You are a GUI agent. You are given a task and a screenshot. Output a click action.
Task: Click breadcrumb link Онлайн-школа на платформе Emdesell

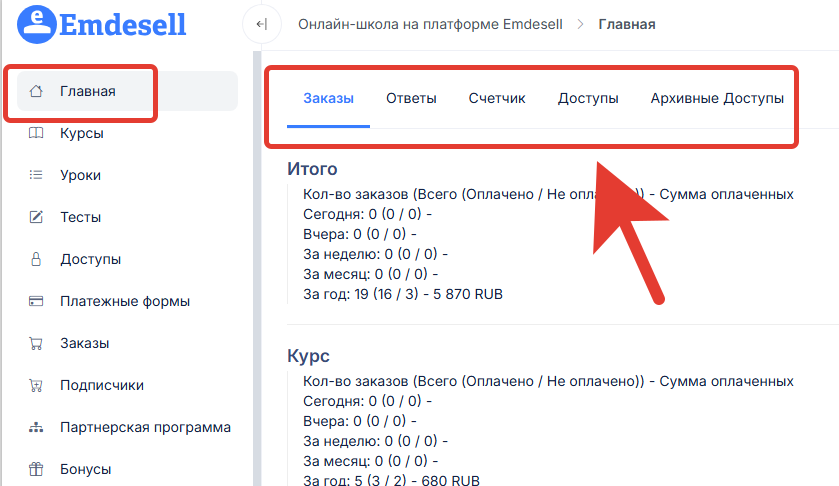coord(430,24)
